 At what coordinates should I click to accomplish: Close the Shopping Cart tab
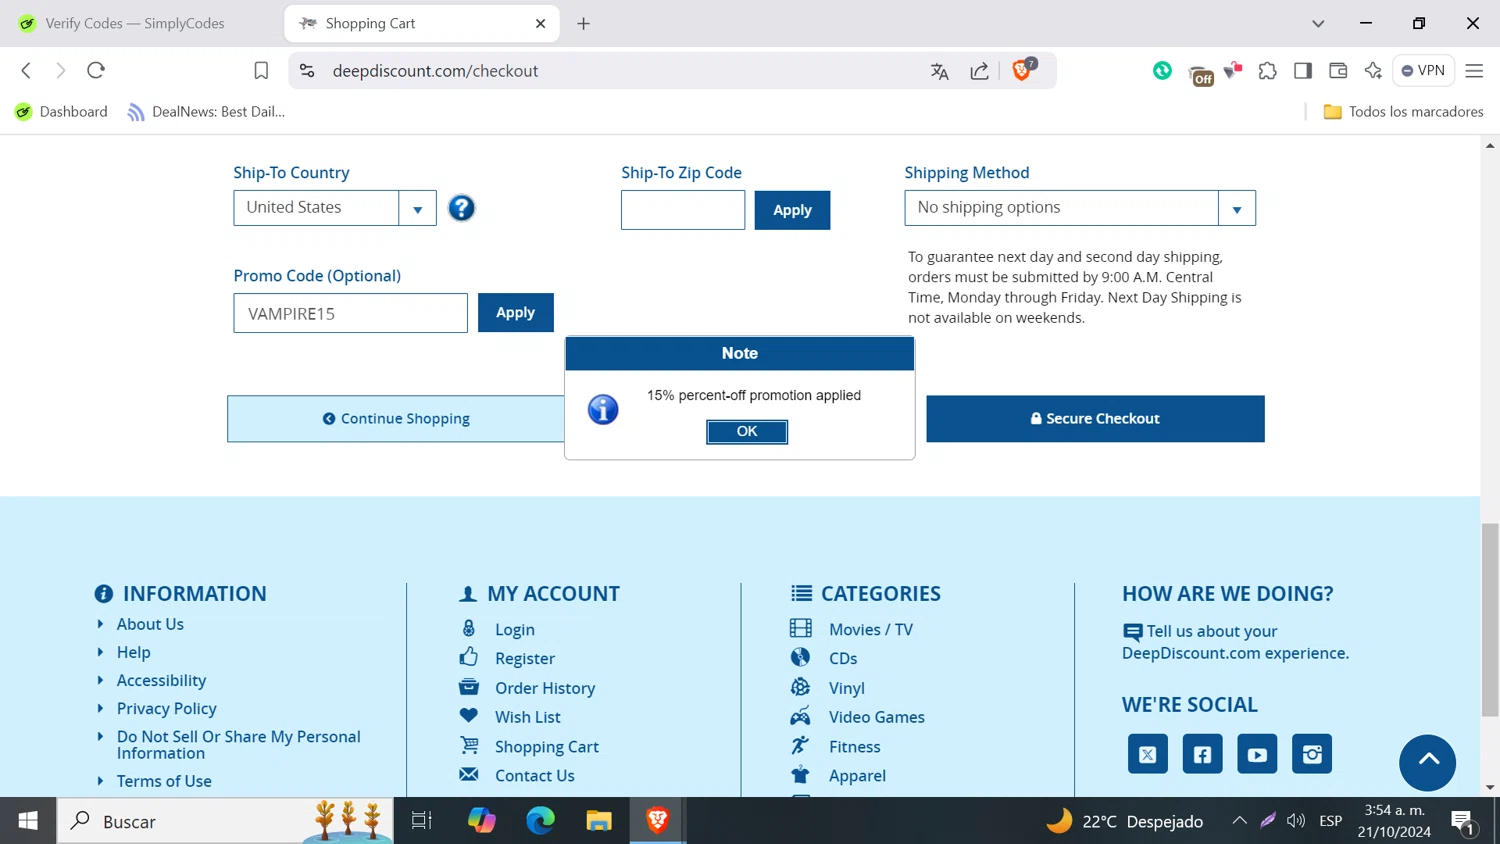[x=541, y=23]
